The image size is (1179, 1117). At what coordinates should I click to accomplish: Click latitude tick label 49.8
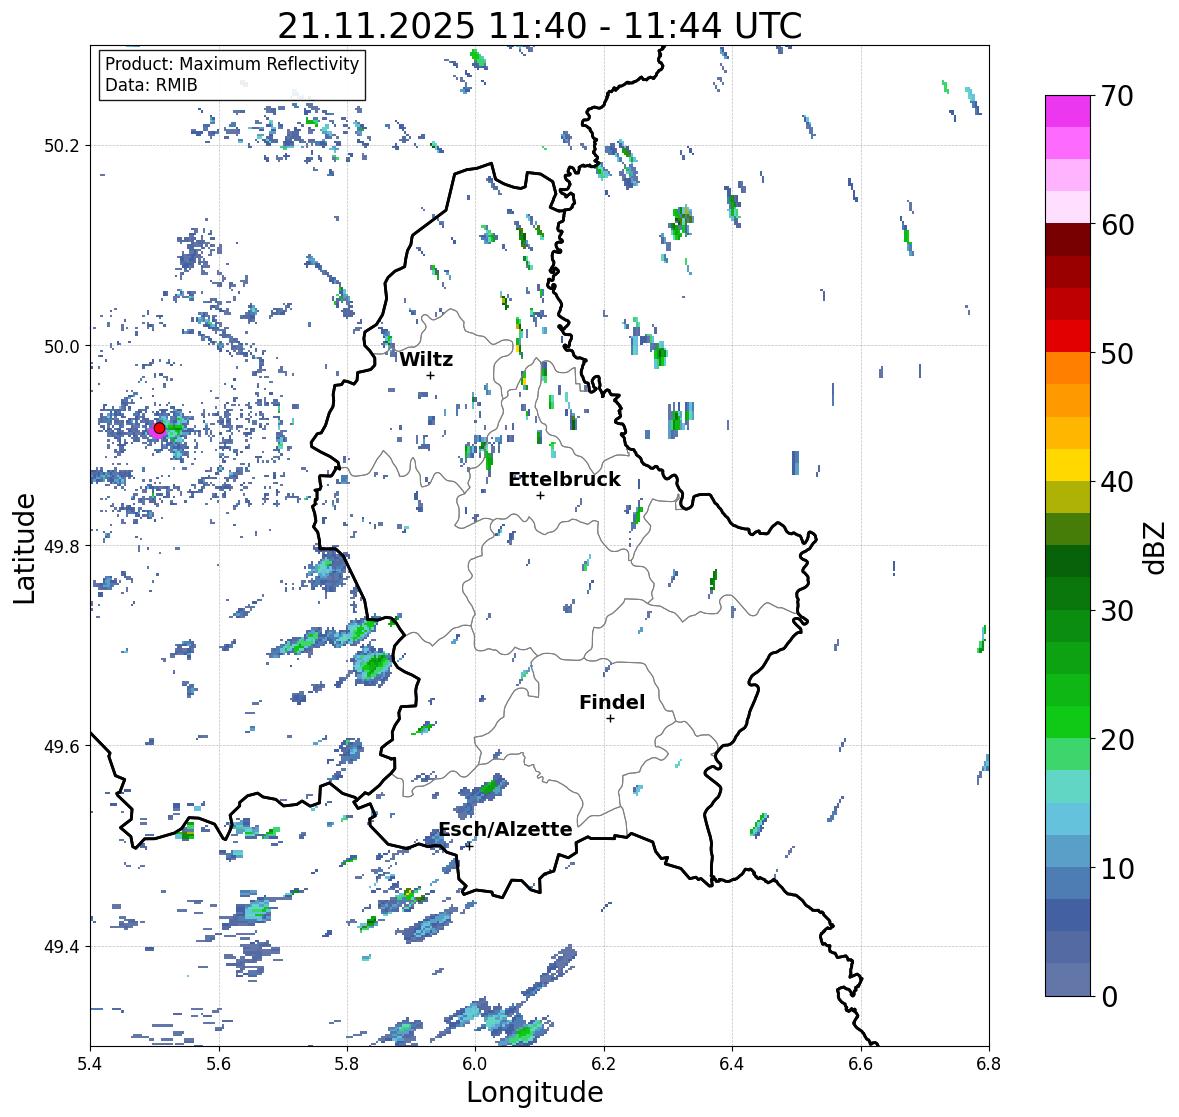click(x=62, y=546)
